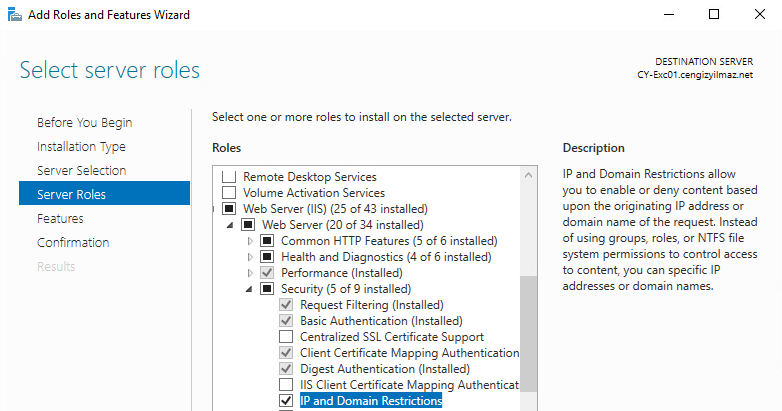The image size is (782, 411).
Task: Navigate to the Features step
Action: click(x=60, y=219)
